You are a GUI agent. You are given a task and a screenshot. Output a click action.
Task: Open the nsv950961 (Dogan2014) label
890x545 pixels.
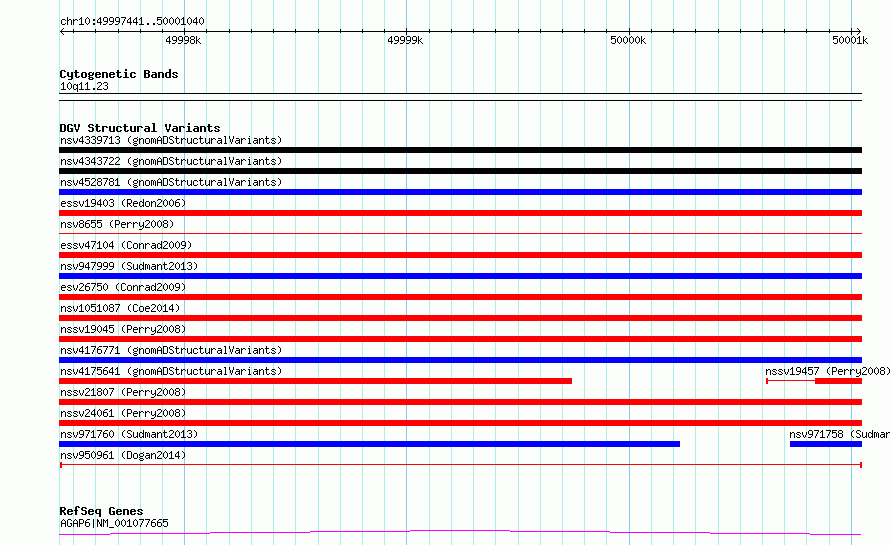point(123,455)
